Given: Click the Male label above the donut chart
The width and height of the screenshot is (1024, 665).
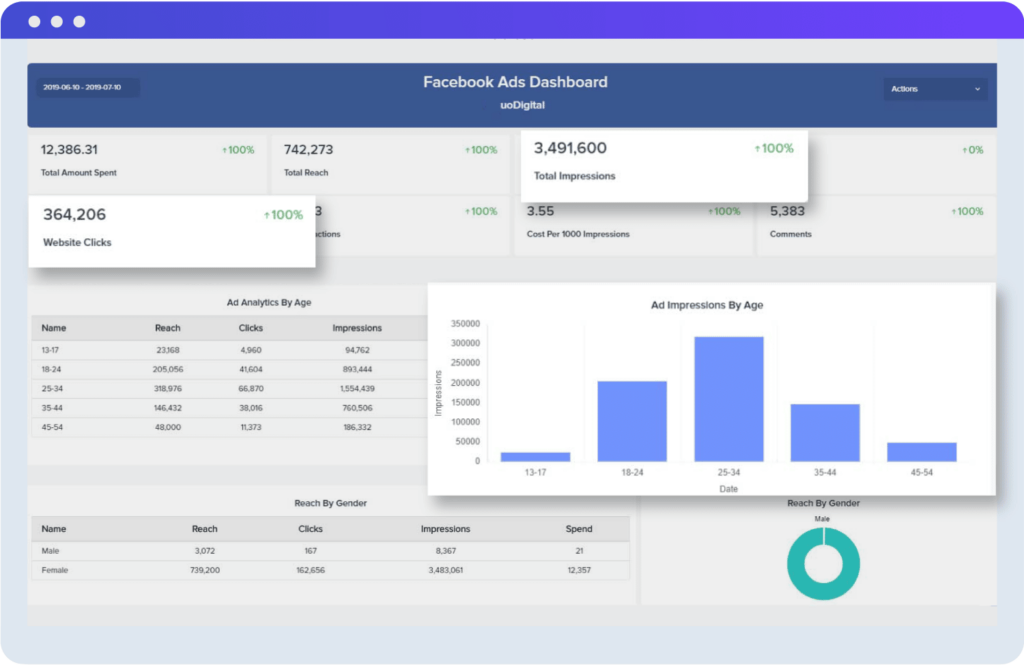Looking at the screenshot, I should [822, 519].
